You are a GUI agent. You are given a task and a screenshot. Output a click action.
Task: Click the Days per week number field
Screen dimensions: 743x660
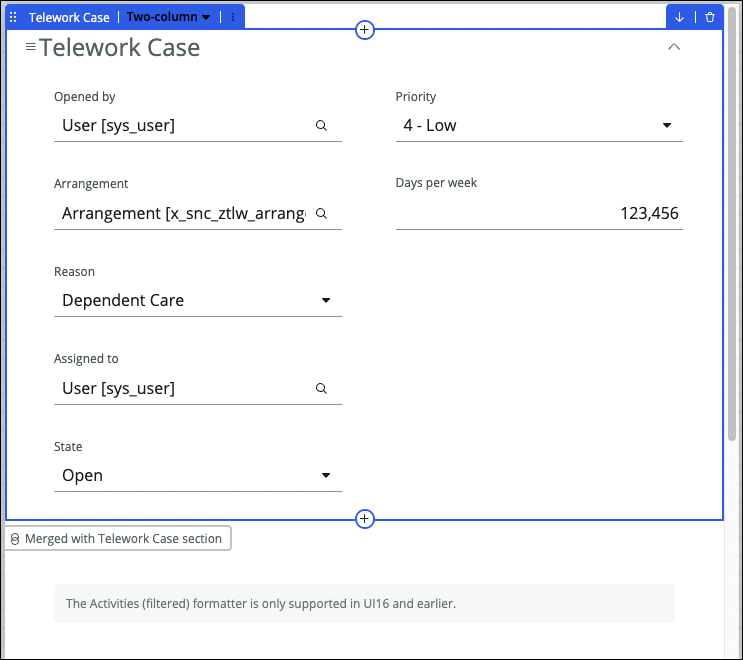point(539,213)
